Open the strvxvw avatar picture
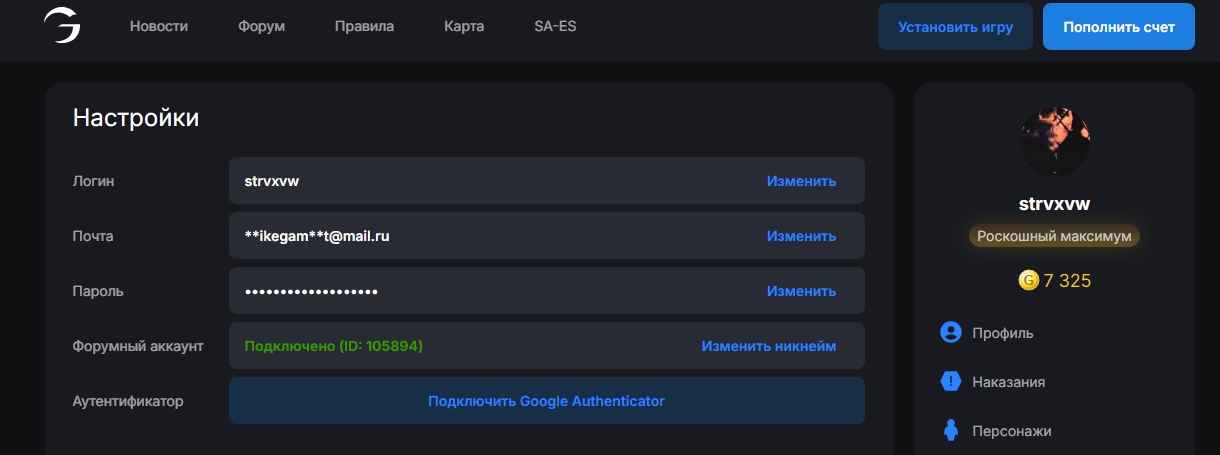The height and width of the screenshot is (455, 1220). [1054, 141]
